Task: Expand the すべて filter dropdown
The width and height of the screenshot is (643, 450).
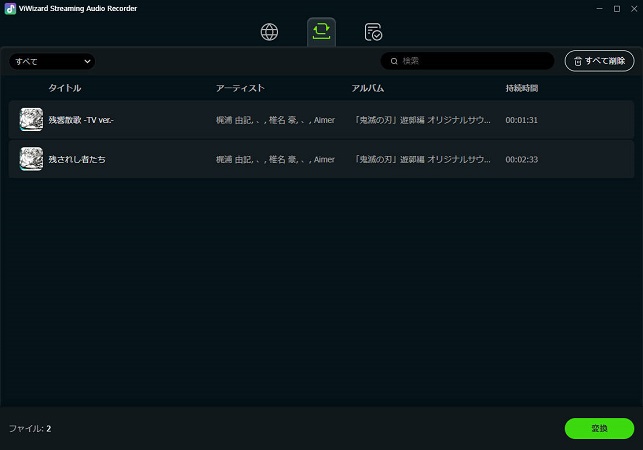Action: [52, 62]
